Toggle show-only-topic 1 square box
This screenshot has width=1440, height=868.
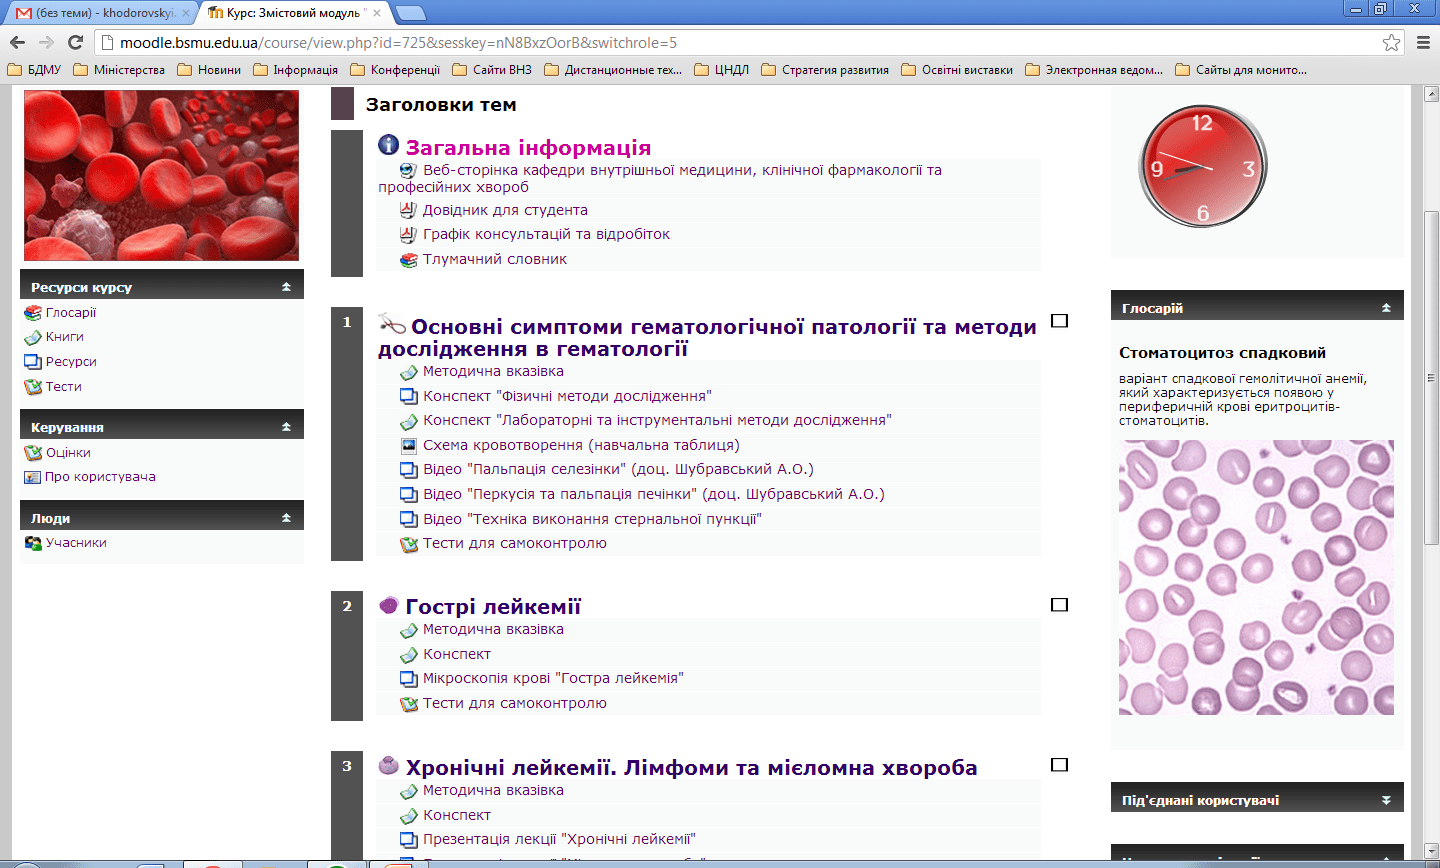coord(1060,321)
